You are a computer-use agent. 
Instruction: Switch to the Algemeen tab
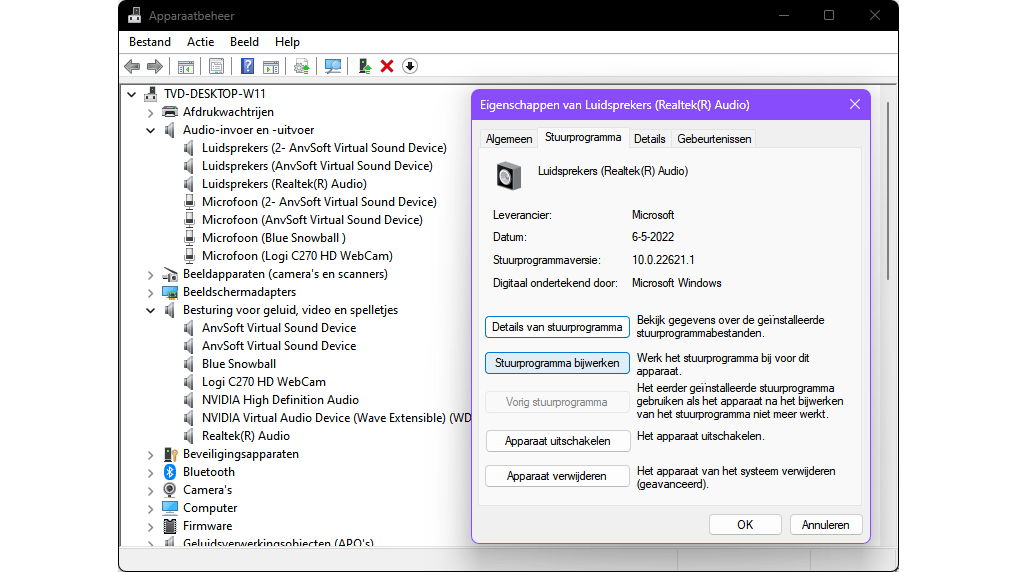509,139
